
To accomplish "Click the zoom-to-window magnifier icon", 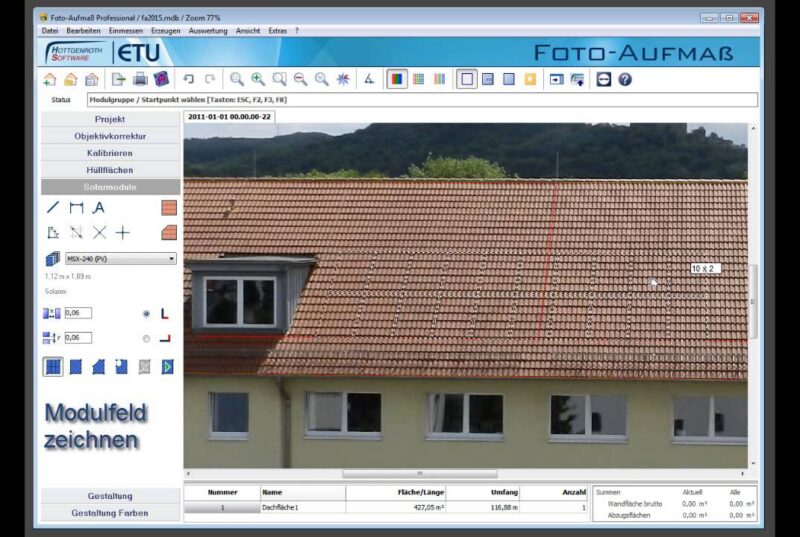I will coord(279,79).
